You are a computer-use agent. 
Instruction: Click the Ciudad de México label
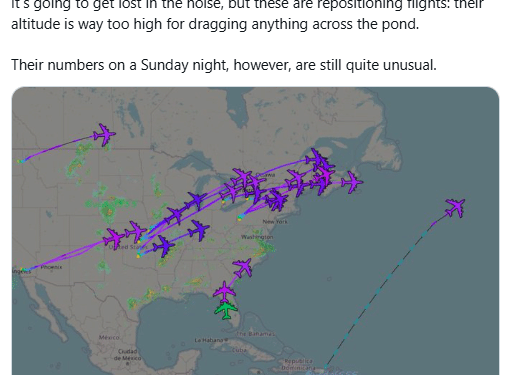[x=127, y=355]
